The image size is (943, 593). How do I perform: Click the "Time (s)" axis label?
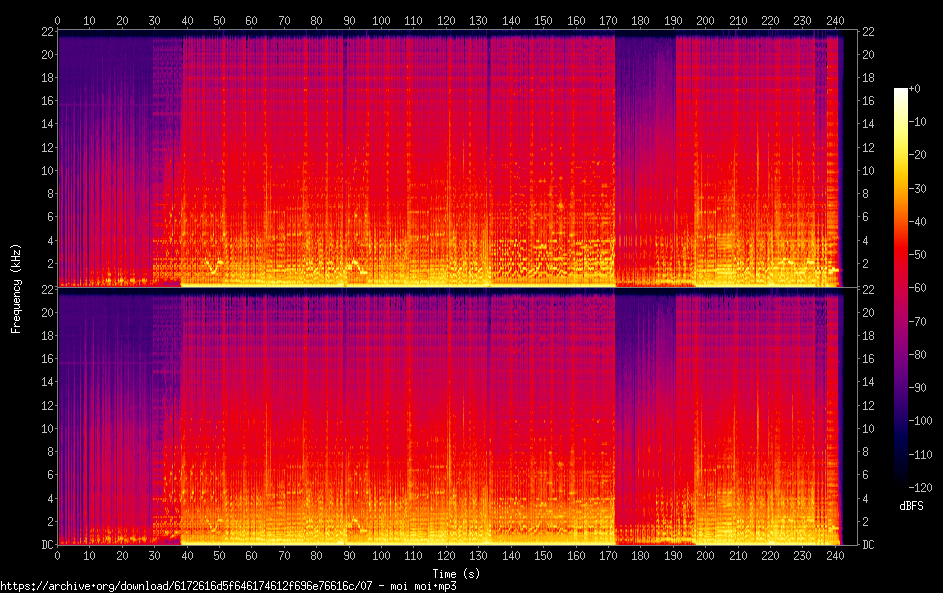point(457,573)
